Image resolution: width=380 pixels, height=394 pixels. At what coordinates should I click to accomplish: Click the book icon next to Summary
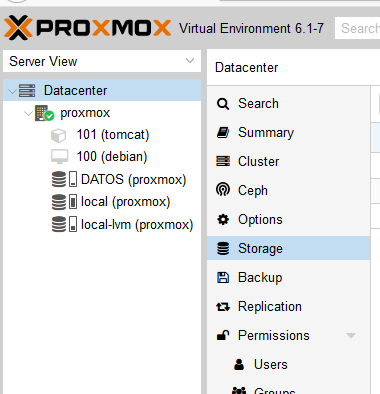(223, 132)
